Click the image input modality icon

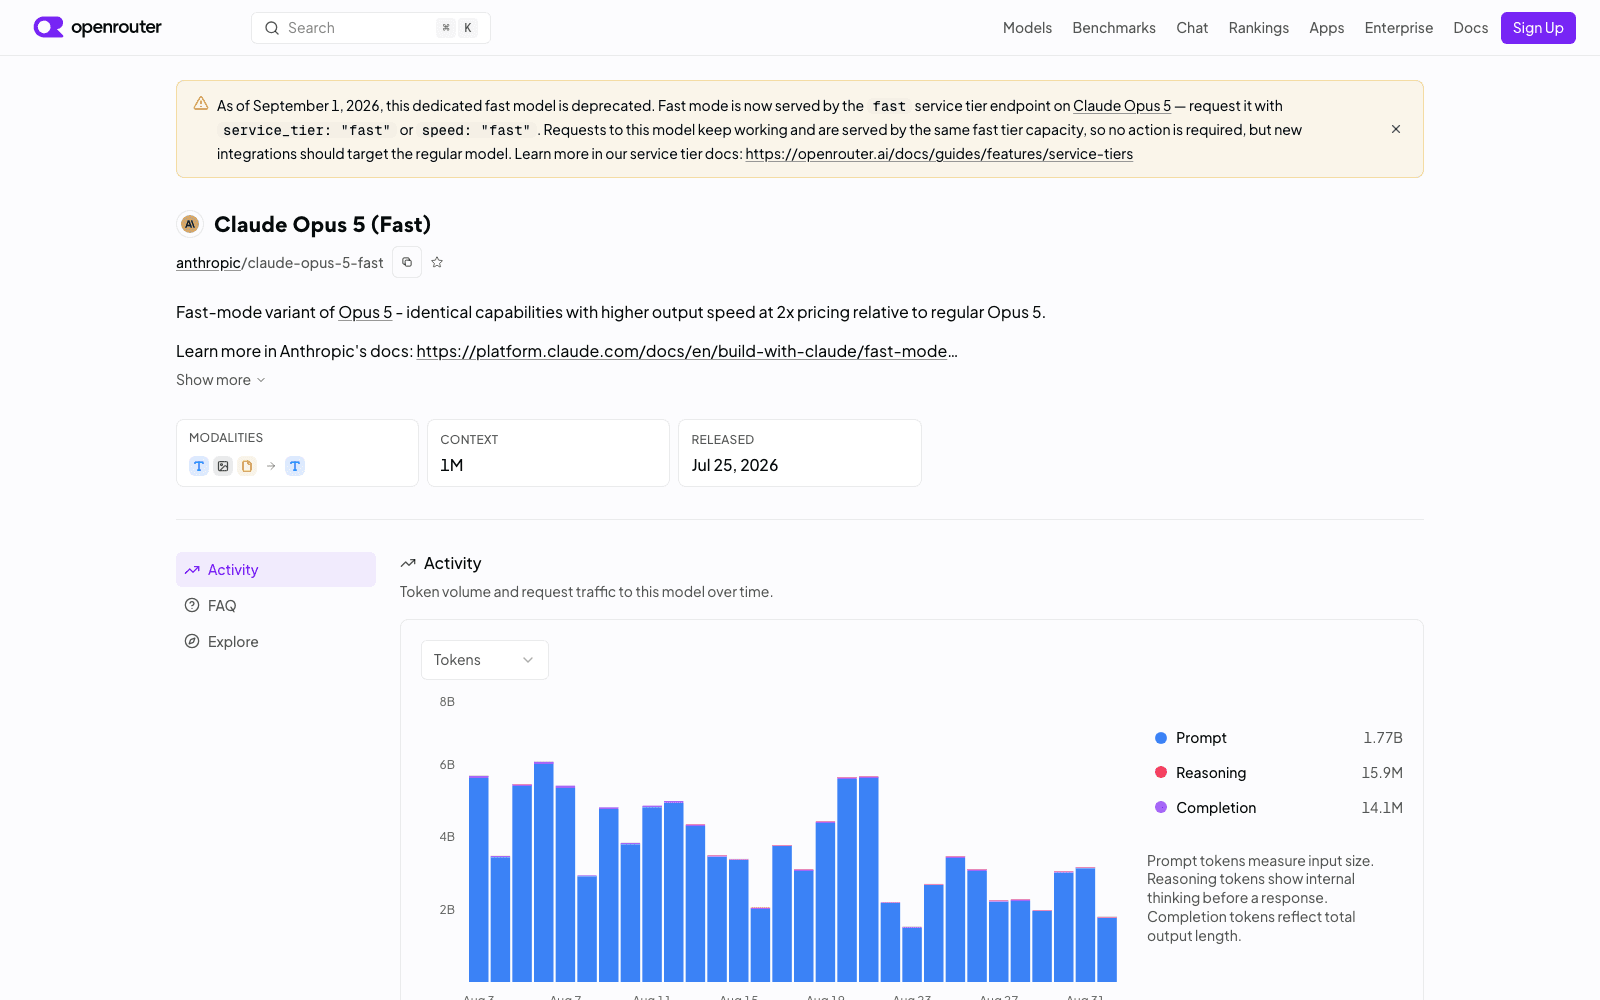tap(223, 466)
